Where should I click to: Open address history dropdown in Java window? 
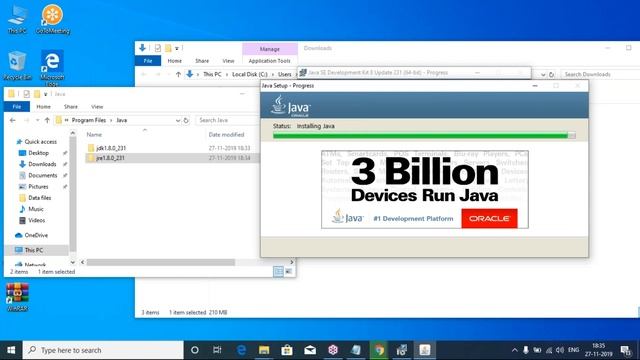point(178,120)
